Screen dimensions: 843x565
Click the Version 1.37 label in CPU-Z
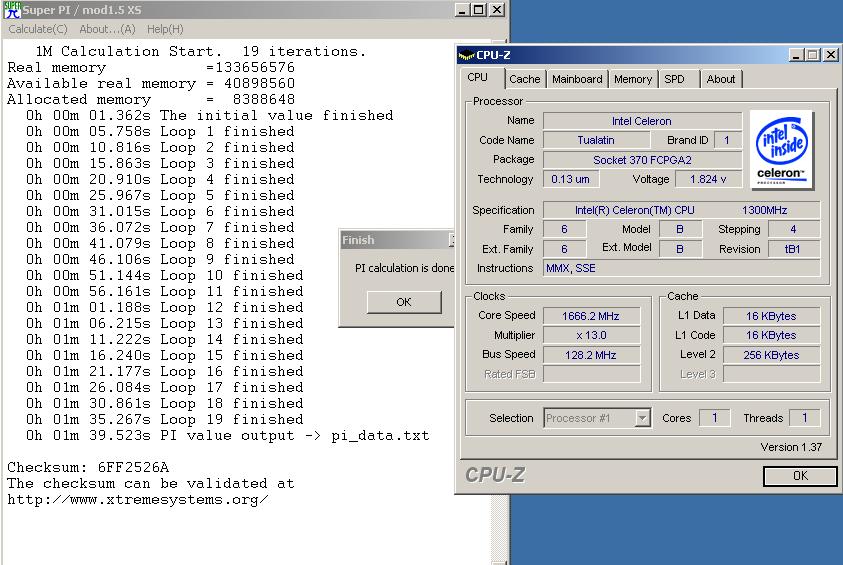coord(791,447)
